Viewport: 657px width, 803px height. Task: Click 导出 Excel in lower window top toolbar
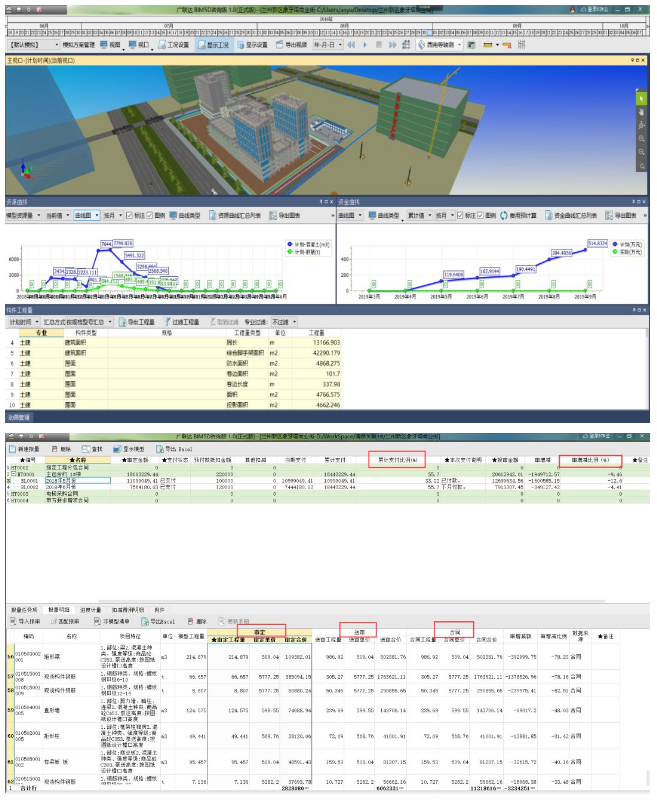(x=174, y=449)
